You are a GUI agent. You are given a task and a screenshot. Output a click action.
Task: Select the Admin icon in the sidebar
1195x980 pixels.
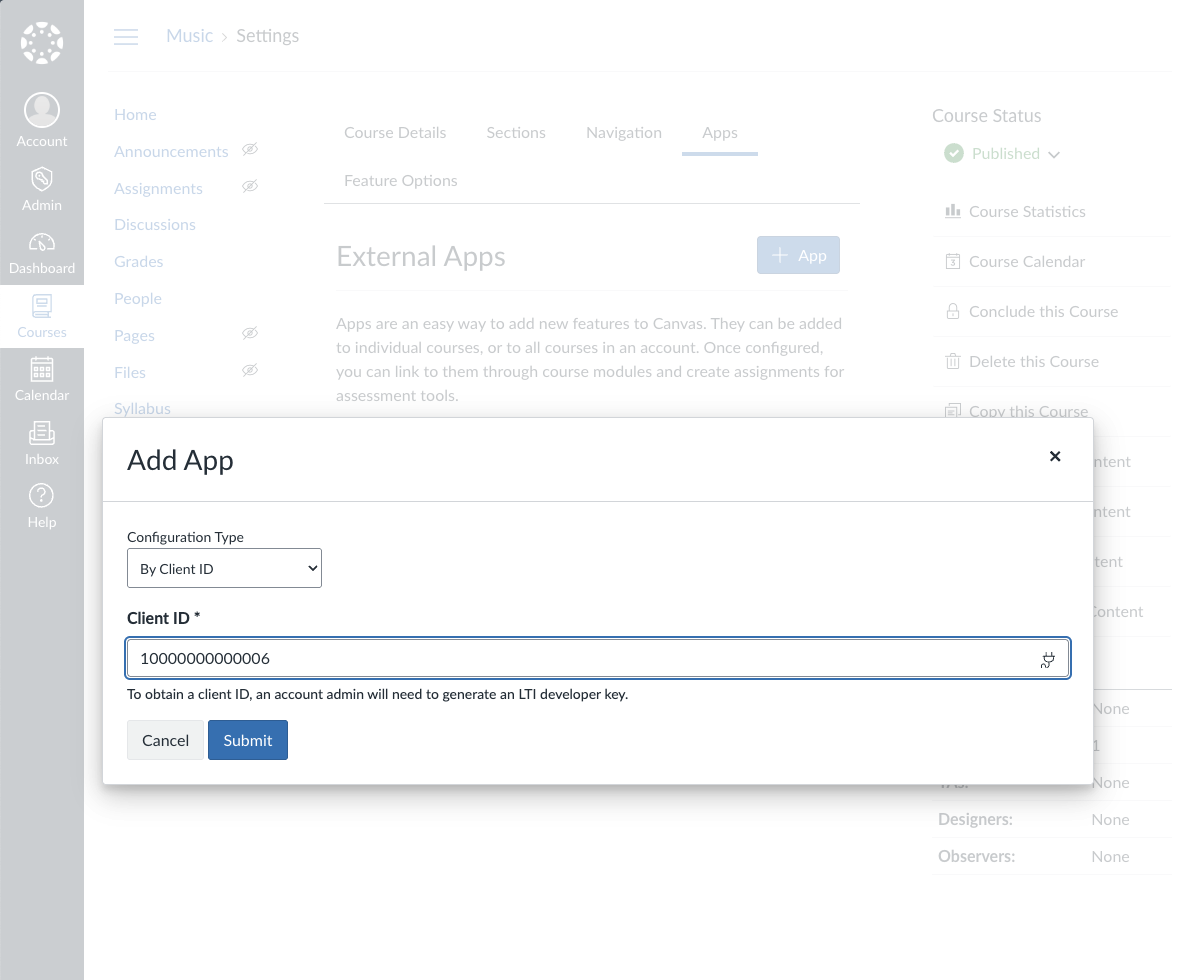coord(42,178)
